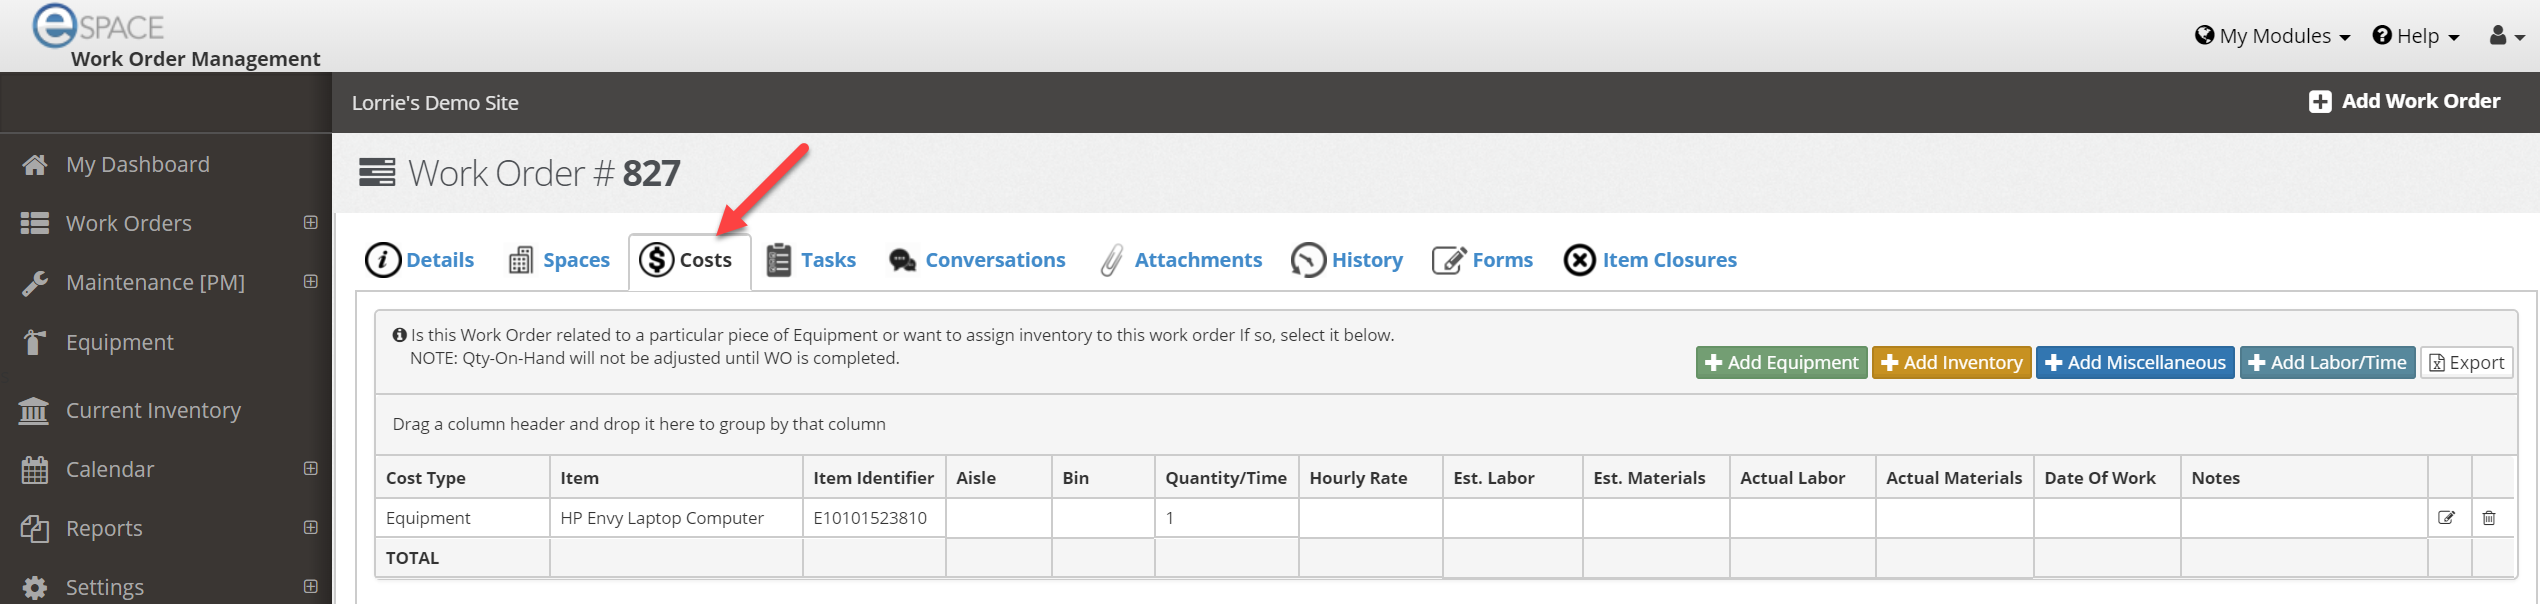This screenshot has width=2540, height=604.
Task: Expand the Calendar sidebar submenu
Action: (311, 468)
